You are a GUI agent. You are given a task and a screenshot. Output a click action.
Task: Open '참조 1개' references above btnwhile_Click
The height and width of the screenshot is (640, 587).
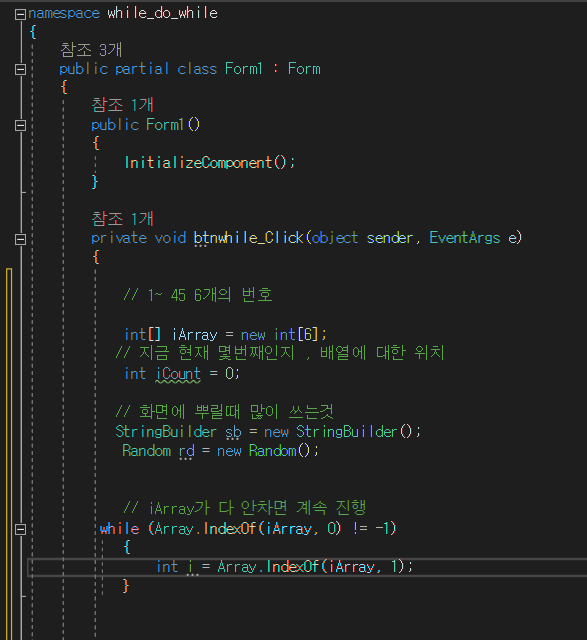coord(122,219)
